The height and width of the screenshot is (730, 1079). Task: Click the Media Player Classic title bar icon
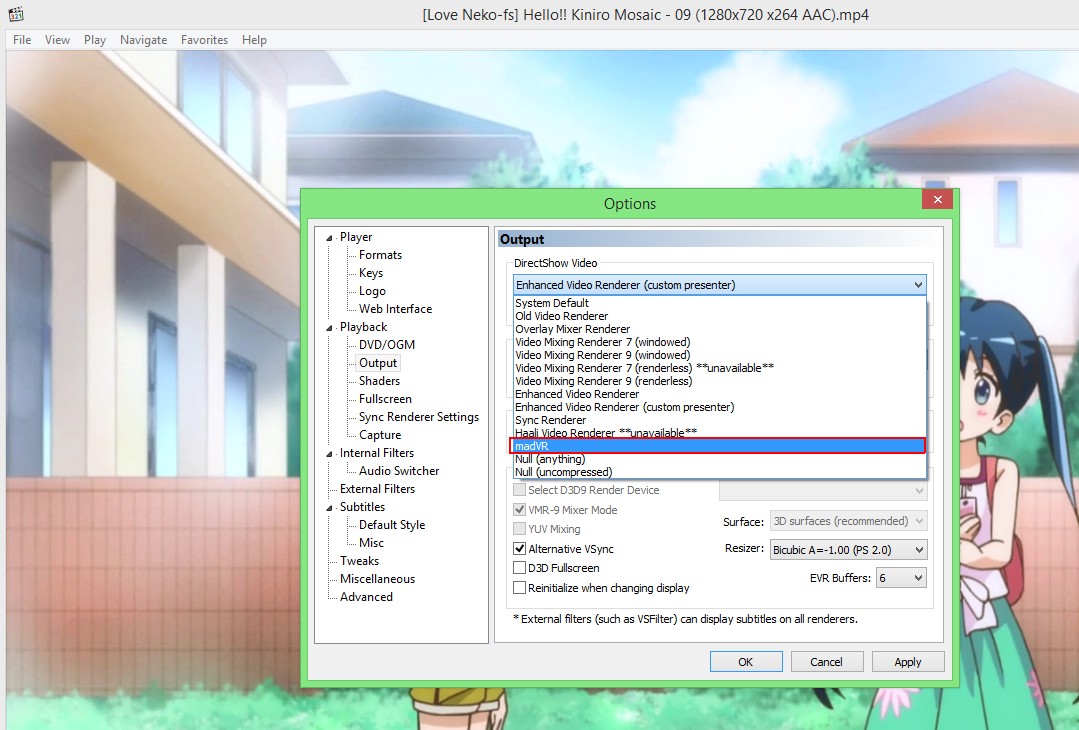pyautogui.click(x=16, y=13)
